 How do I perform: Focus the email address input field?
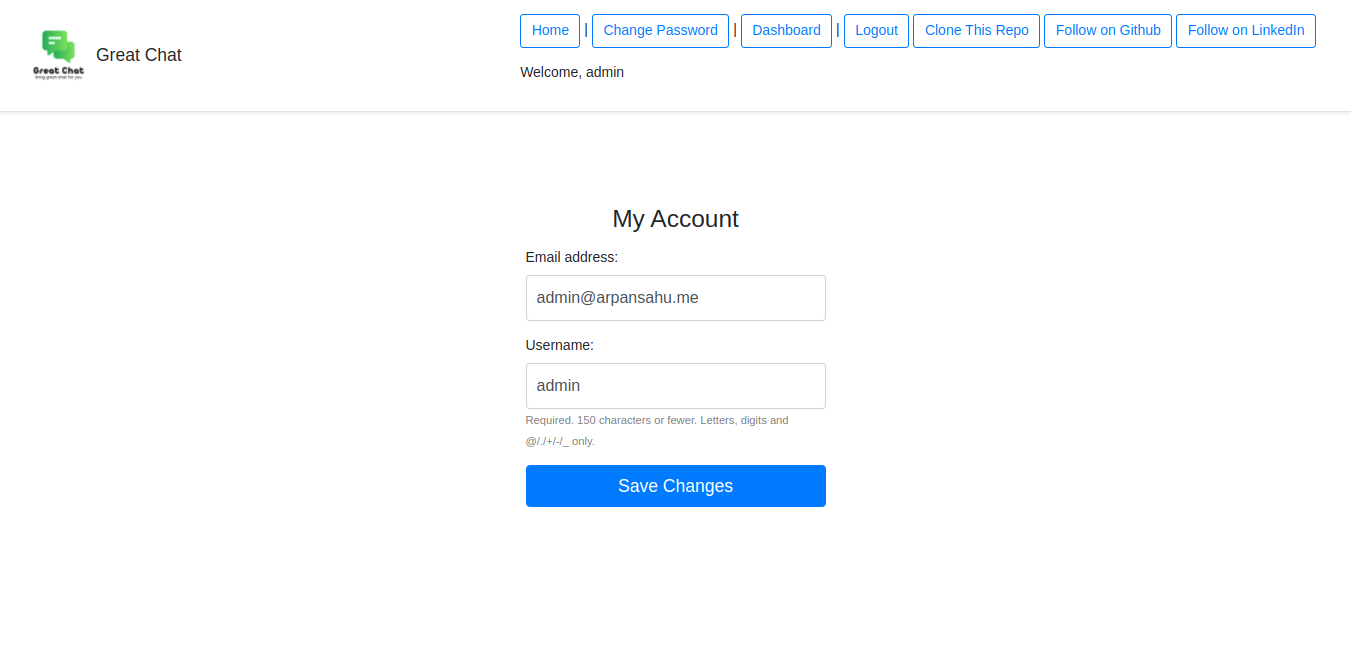point(675,298)
